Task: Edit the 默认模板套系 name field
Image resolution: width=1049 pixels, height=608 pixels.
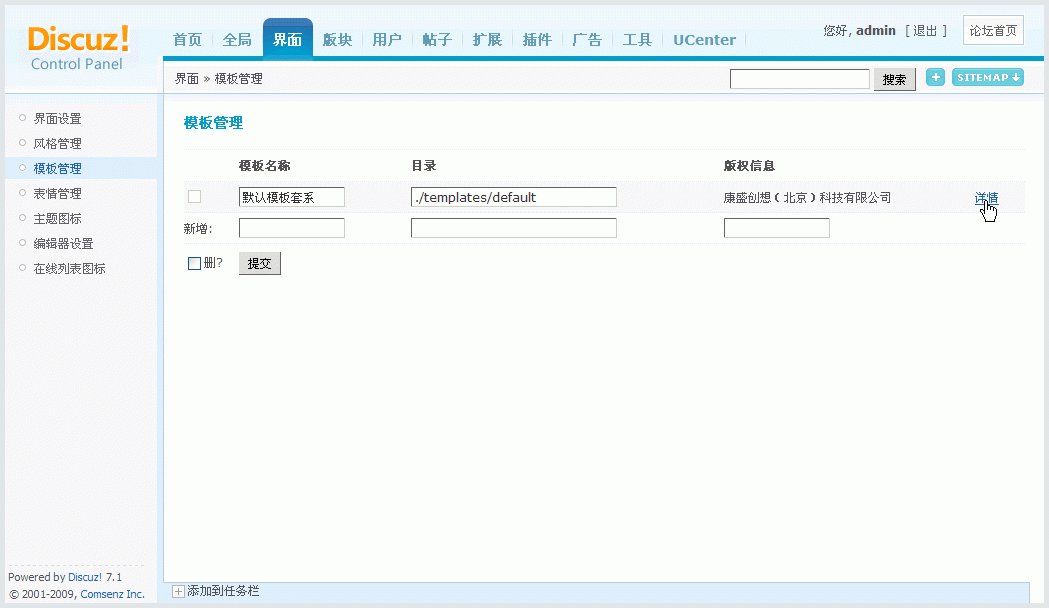Action: pyautogui.click(x=292, y=197)
